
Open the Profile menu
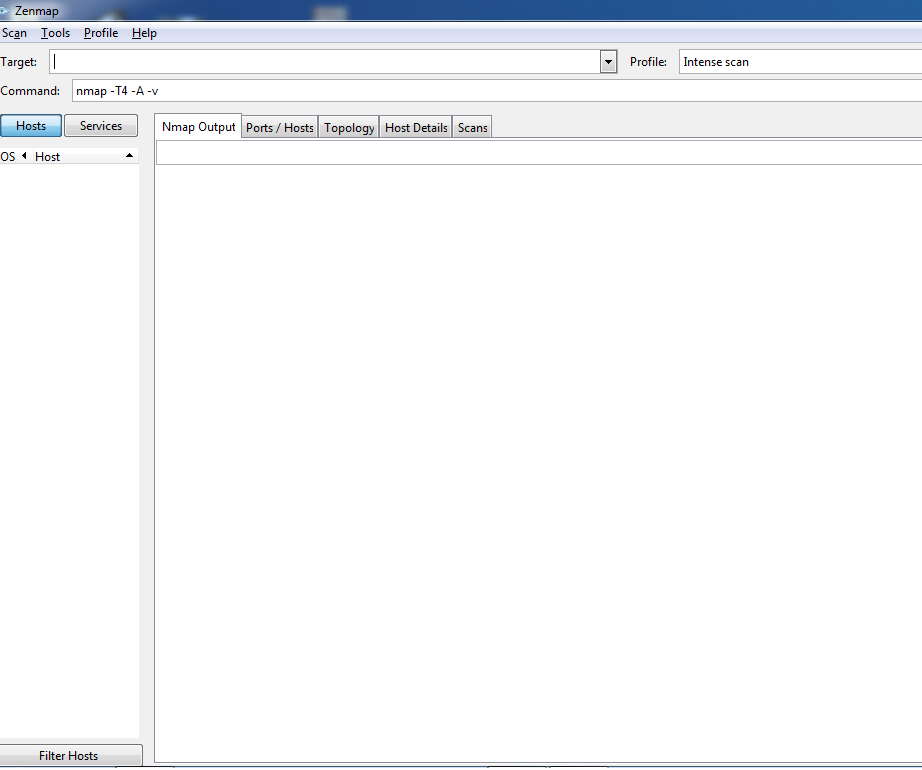point(101,33)
